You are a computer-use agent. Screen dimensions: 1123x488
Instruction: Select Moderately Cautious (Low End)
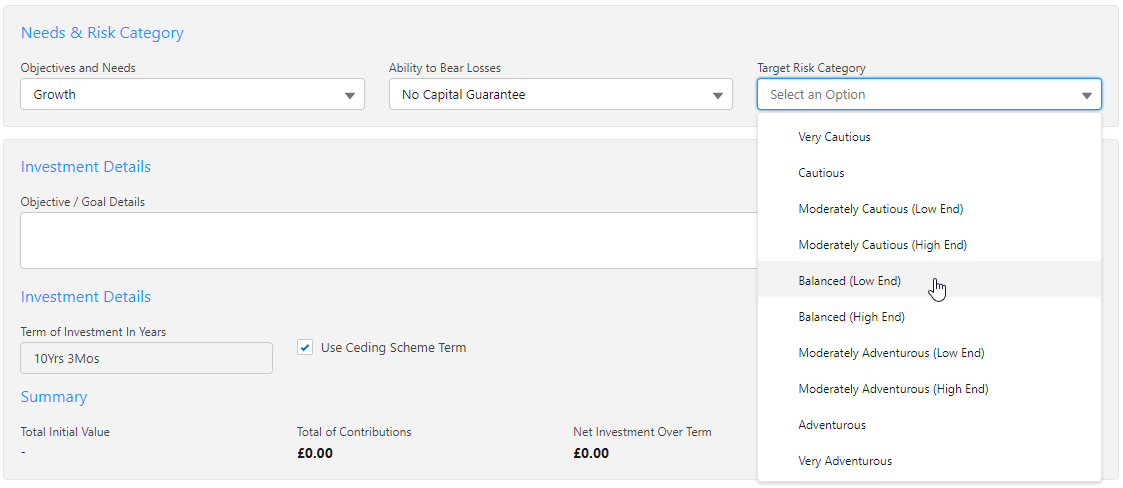click(880, 209)
